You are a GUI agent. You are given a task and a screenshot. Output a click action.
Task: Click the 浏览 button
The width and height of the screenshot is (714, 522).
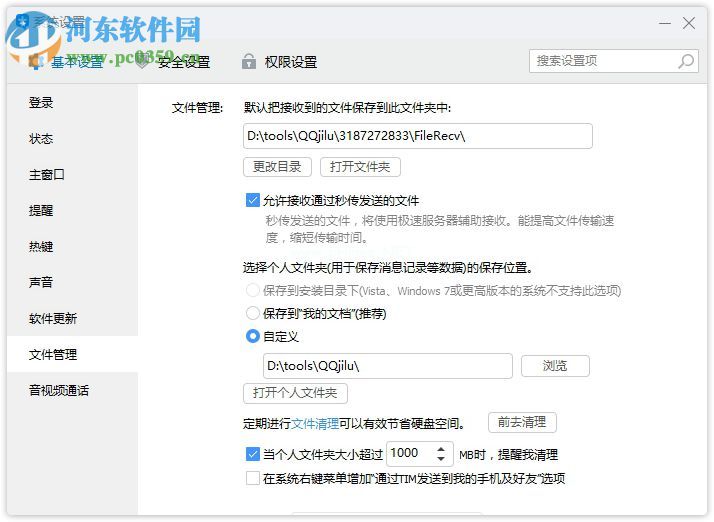(x=555, y=366)
